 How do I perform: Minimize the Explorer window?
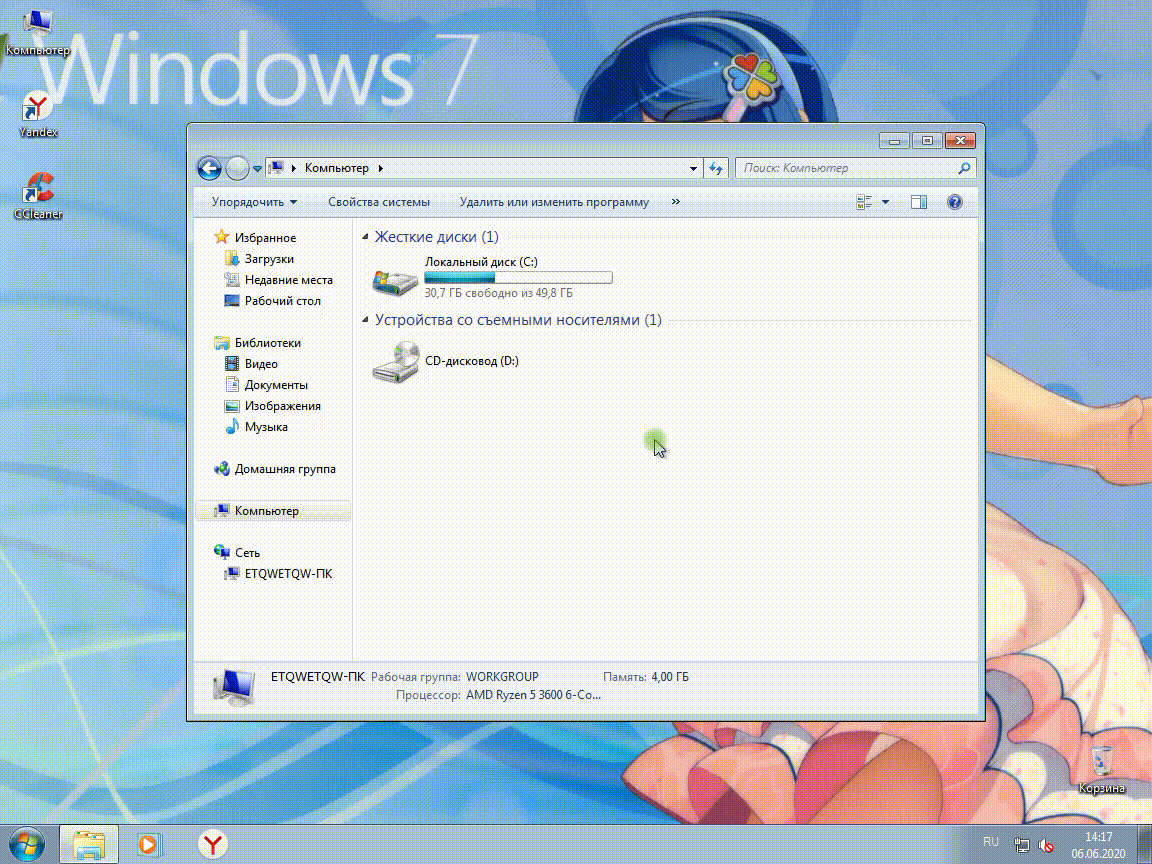click(x=894, y=140)
